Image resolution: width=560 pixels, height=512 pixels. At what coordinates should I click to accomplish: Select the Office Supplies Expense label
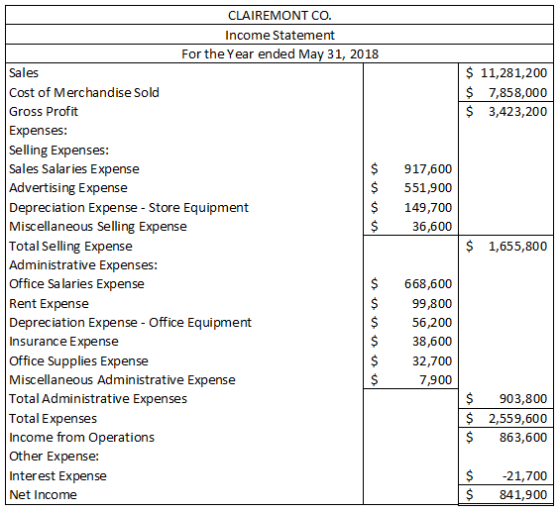coord(79,361)
